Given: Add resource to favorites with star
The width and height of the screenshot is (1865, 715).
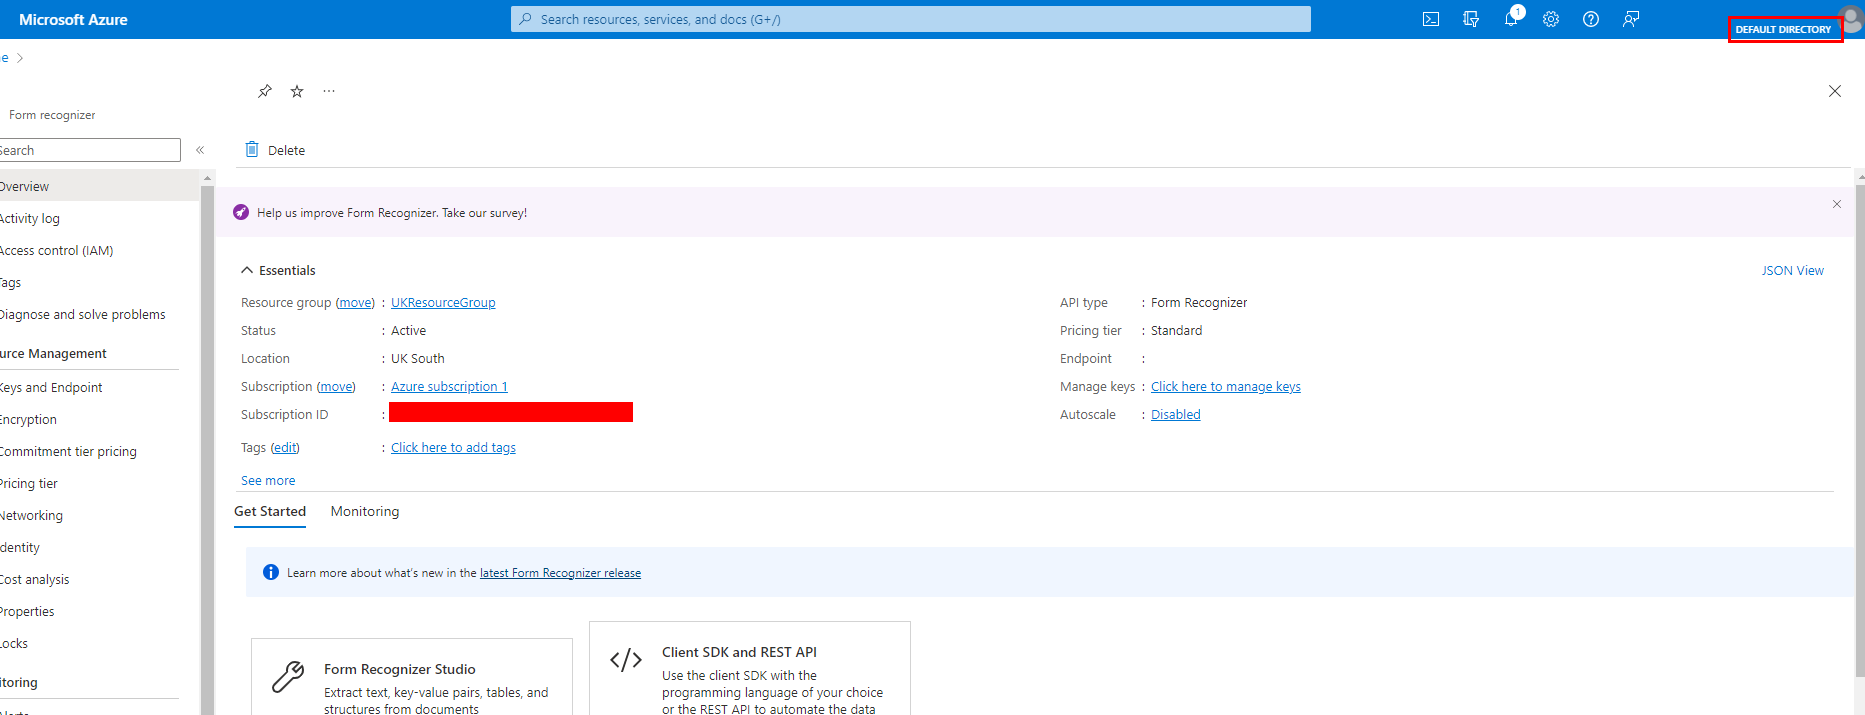Looking at the screenshot, I should (x=297, y=91).
